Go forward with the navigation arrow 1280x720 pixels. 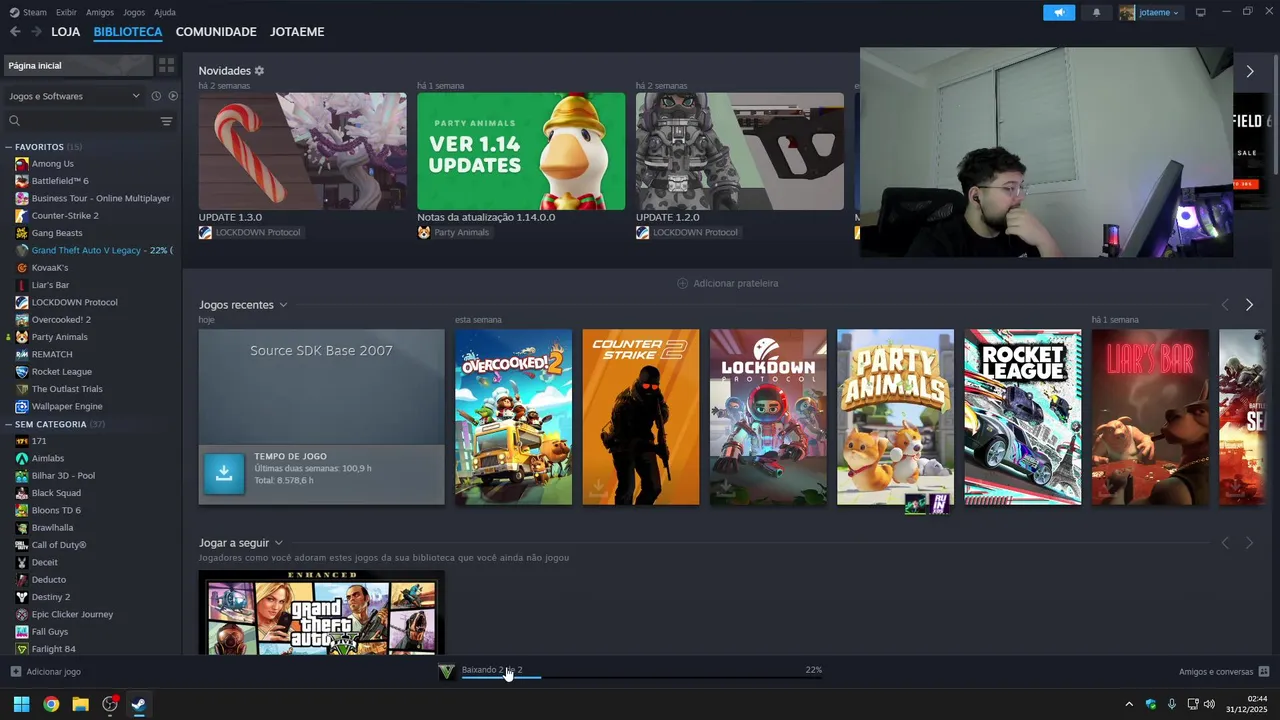coord(36,32)
